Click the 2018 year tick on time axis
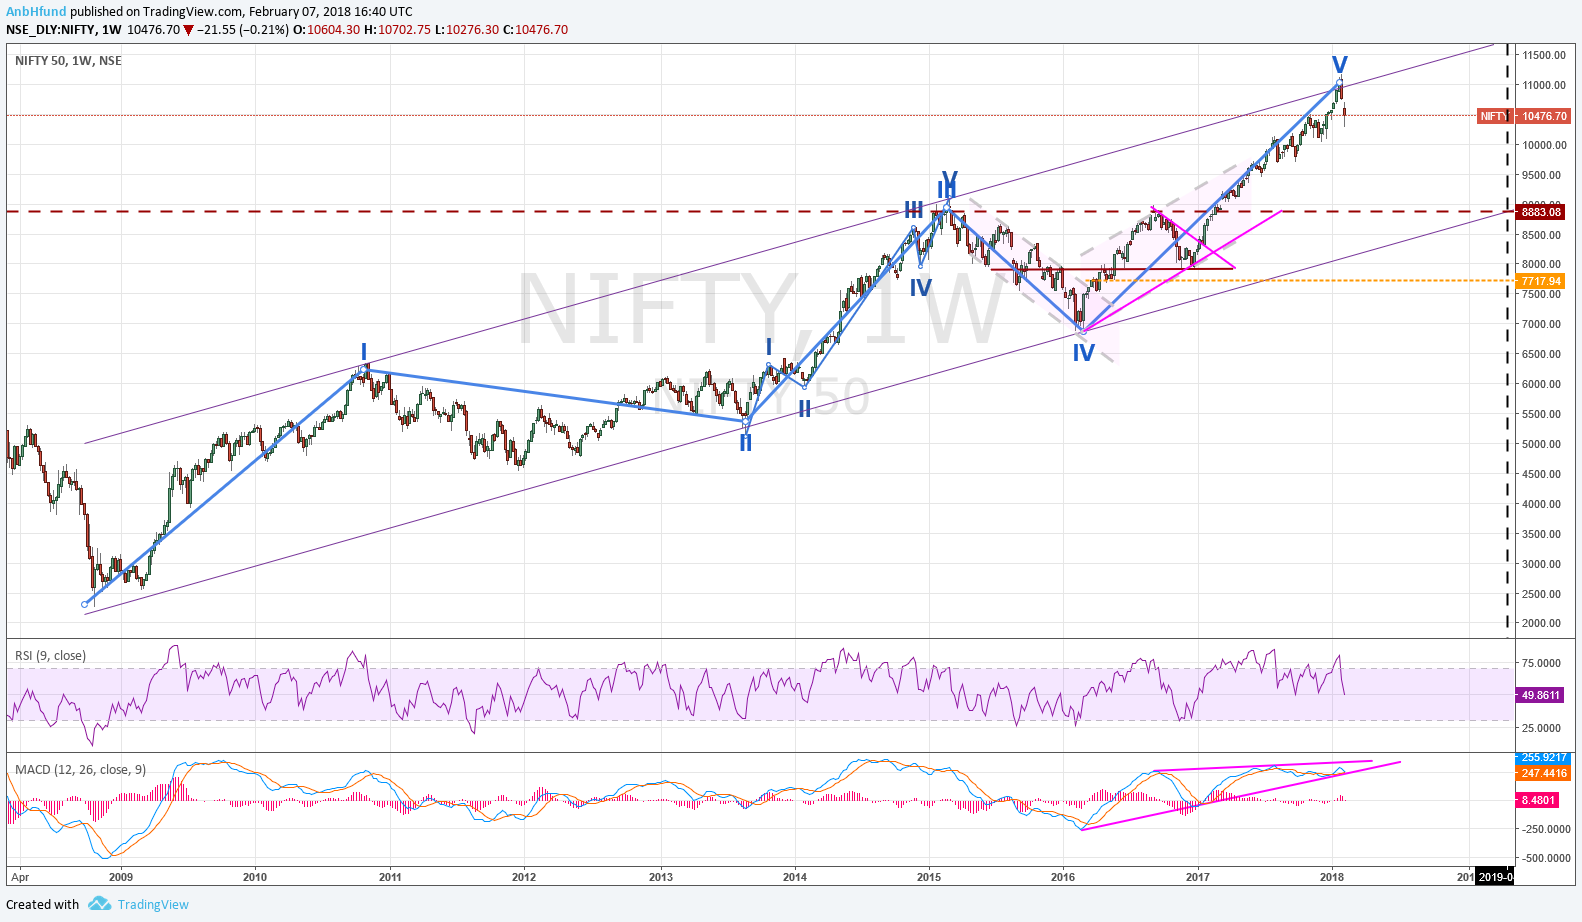The width and height of the screenshot is (1582, 922). pyautogui.click(x=1332, y=877)
